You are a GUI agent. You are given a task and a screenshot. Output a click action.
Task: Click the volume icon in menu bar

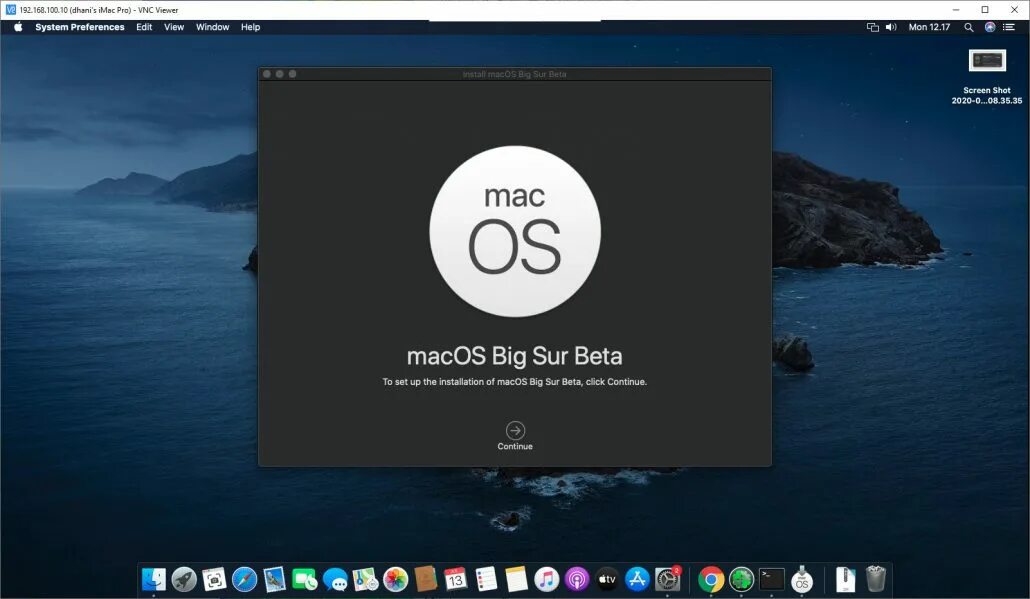[x=891, y=27]
